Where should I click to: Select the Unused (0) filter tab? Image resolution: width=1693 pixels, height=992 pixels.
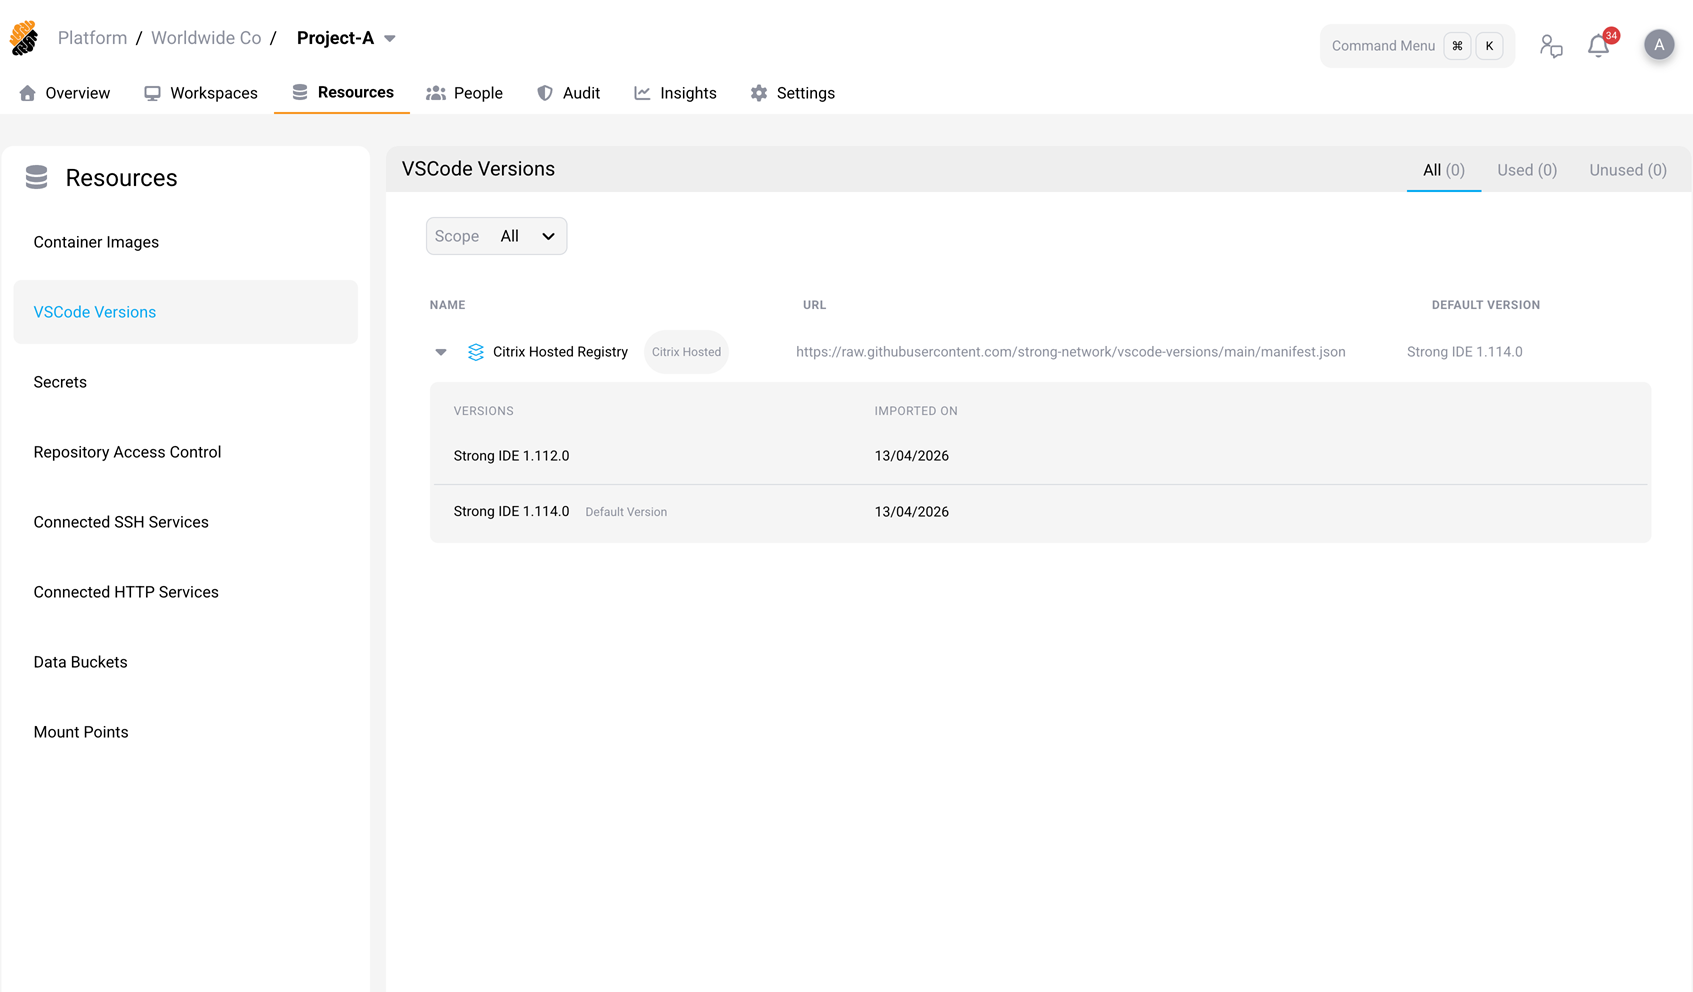pos(1628,170)
